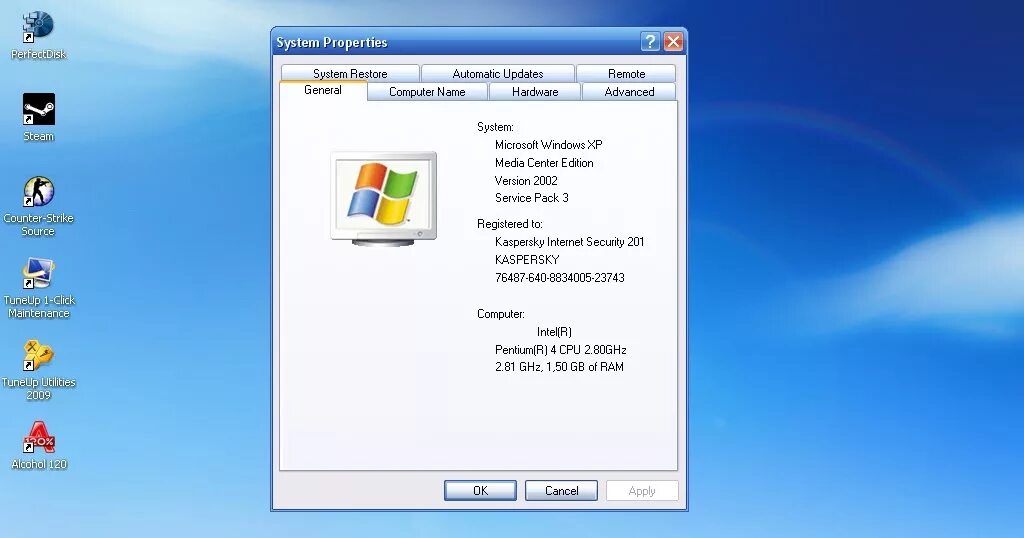Switch to the System Restore tab
Viewport: 1024px width, 538px height.
tap(350, 74)
